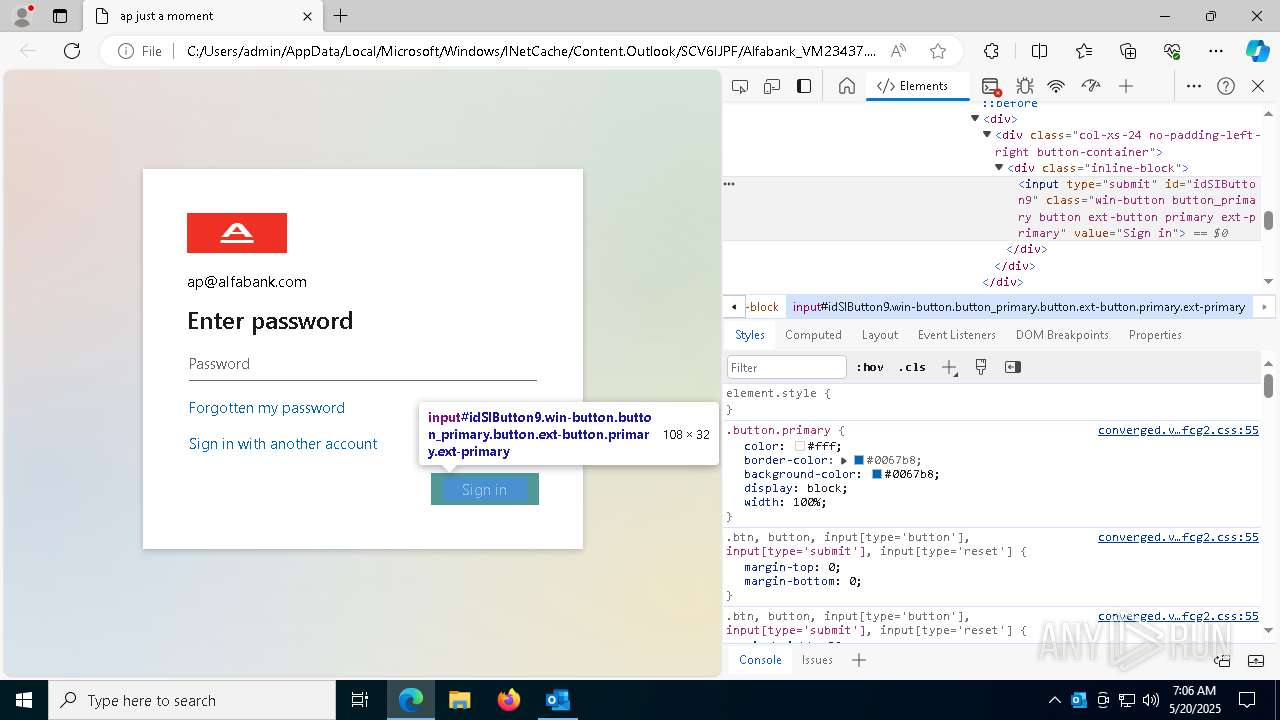Click the Read aloud icon in address bar

[898, 51]
